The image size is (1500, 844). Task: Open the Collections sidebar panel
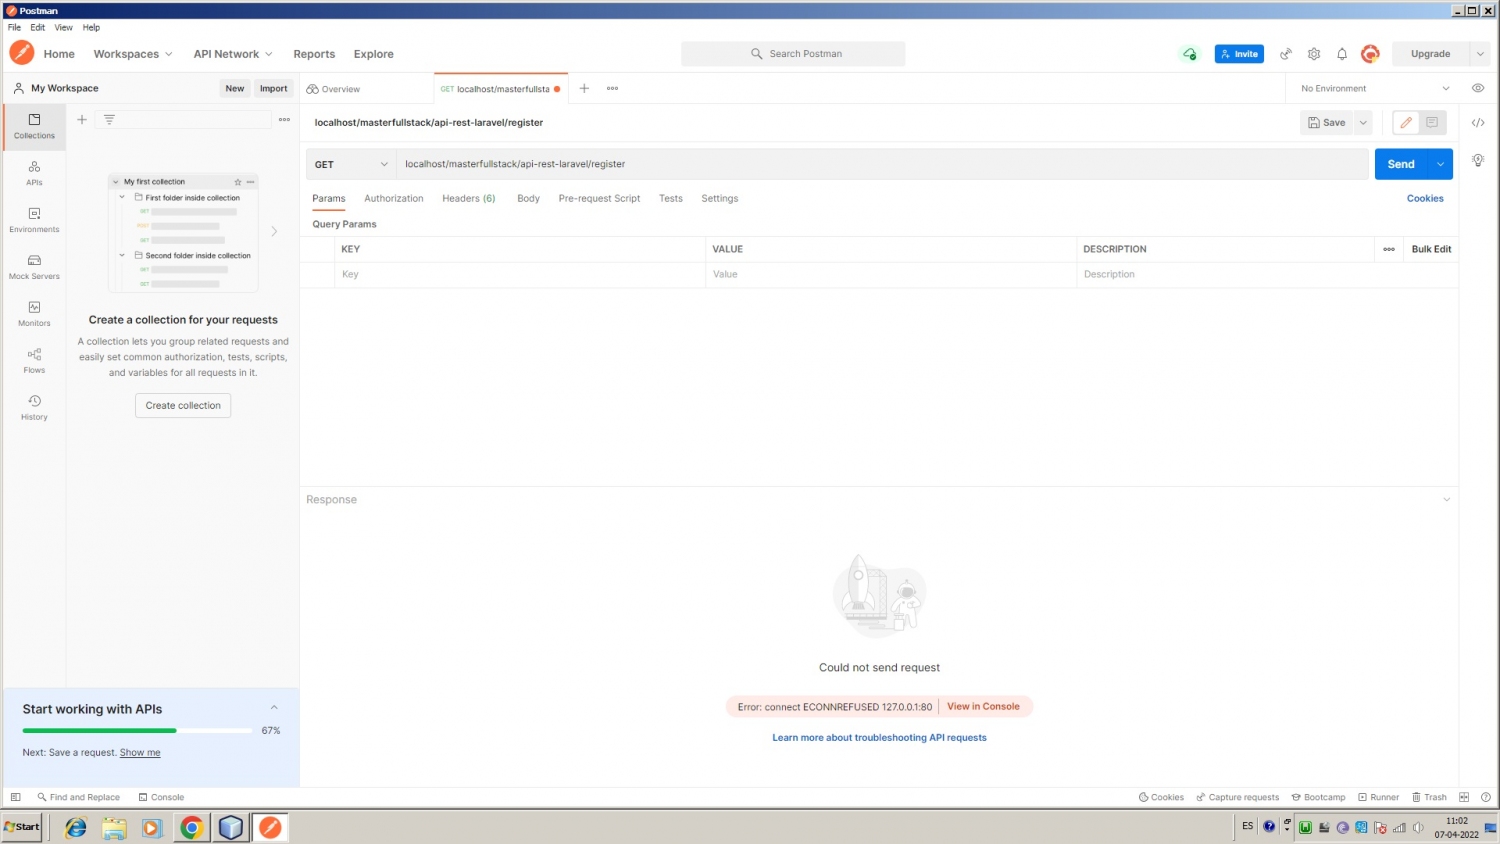pyautogui.click(x=34, y=126)
